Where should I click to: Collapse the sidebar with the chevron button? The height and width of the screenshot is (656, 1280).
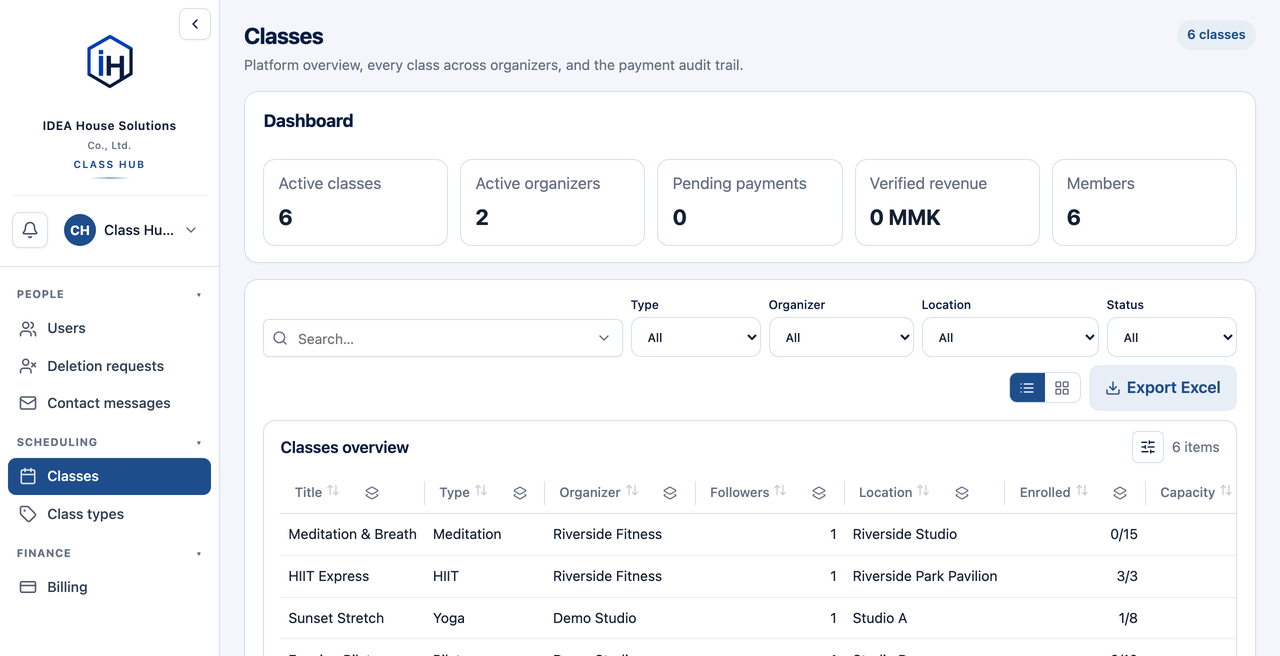[x=195, y=24]
